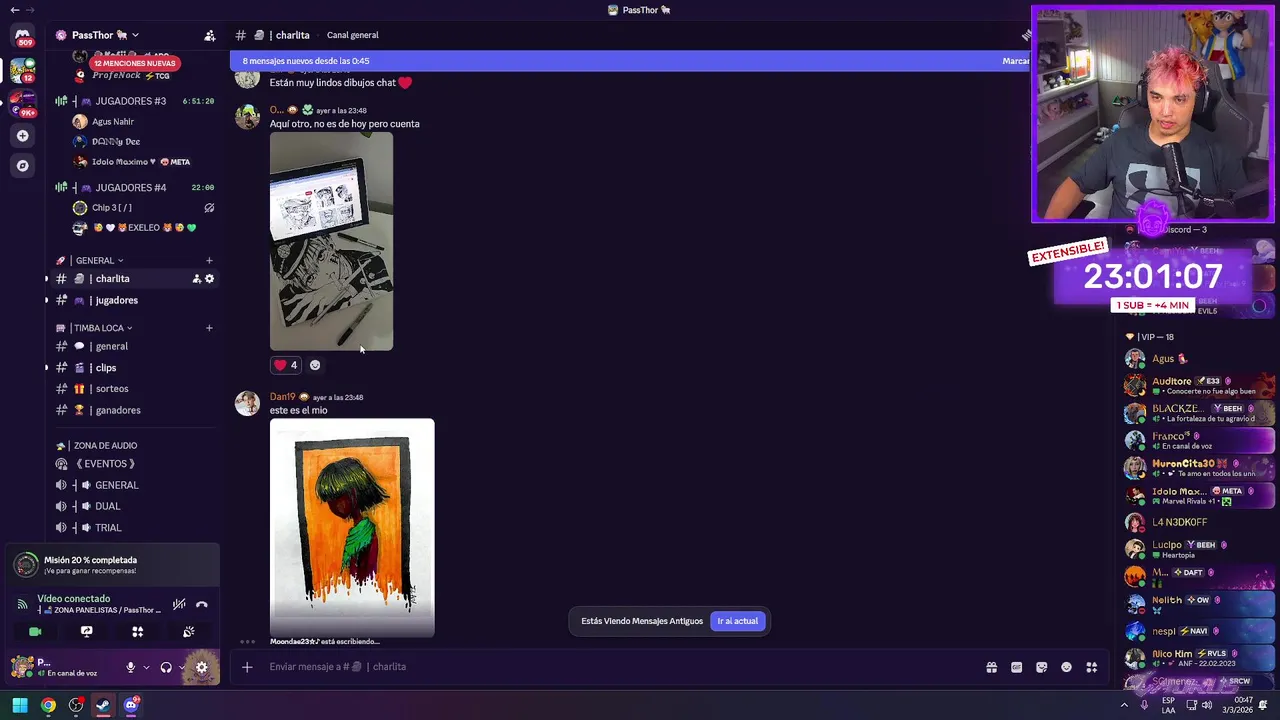Viewport: 1280px width, 720px height.
Task: Toggle noise suppression icon in voice panel
Action: 179,604
